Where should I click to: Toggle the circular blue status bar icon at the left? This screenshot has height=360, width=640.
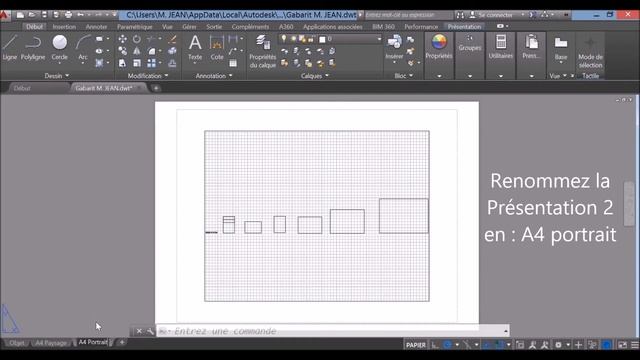pos(447,345)
